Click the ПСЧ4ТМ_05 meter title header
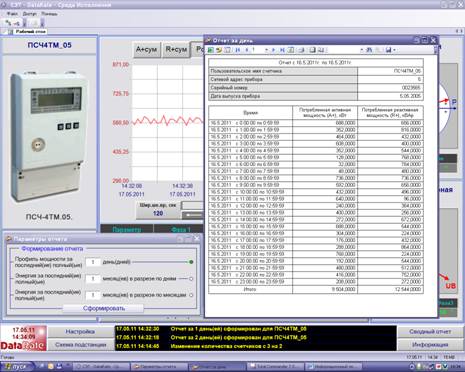 [49, 45]
